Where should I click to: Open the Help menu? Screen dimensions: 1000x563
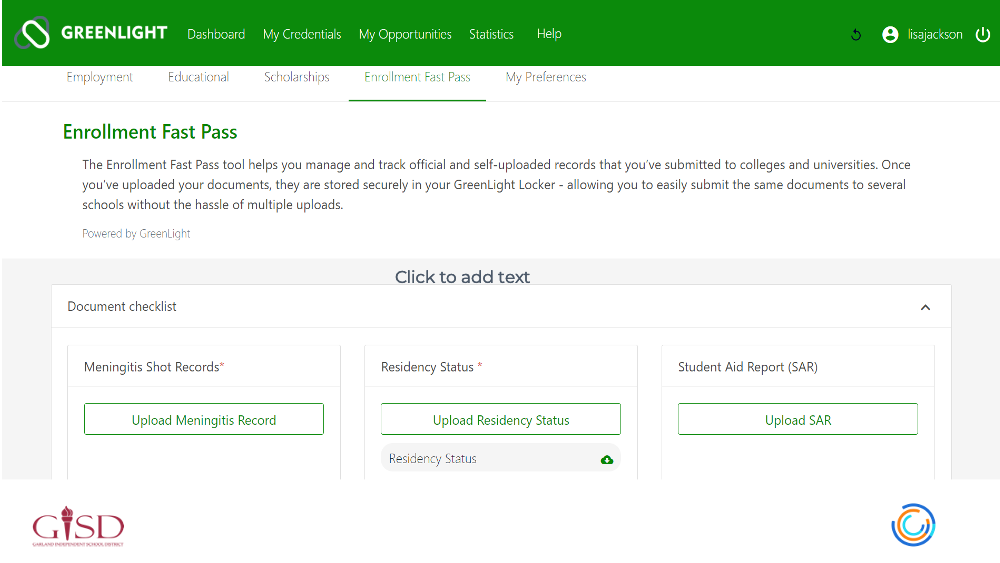pyautogui.click(x=549, y=34)
